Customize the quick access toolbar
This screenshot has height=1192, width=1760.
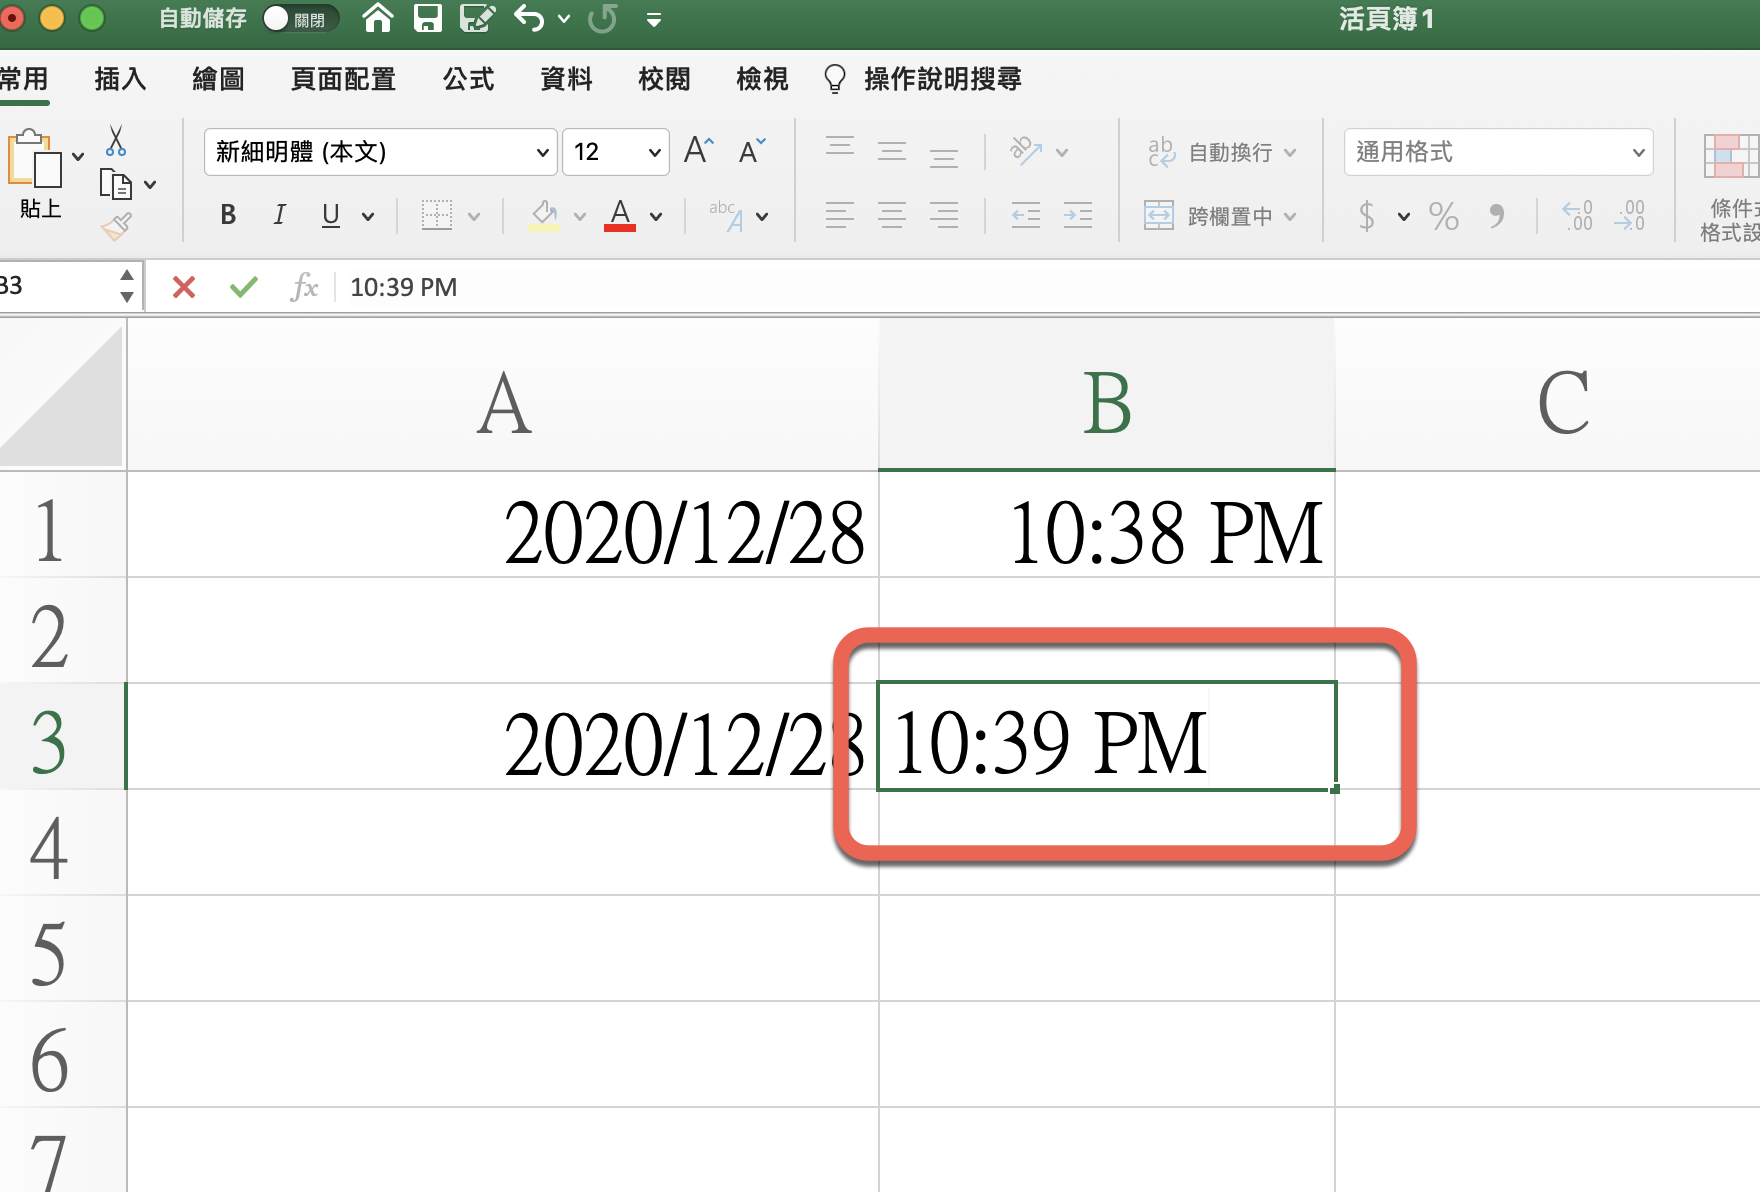[x=654, y=19]
